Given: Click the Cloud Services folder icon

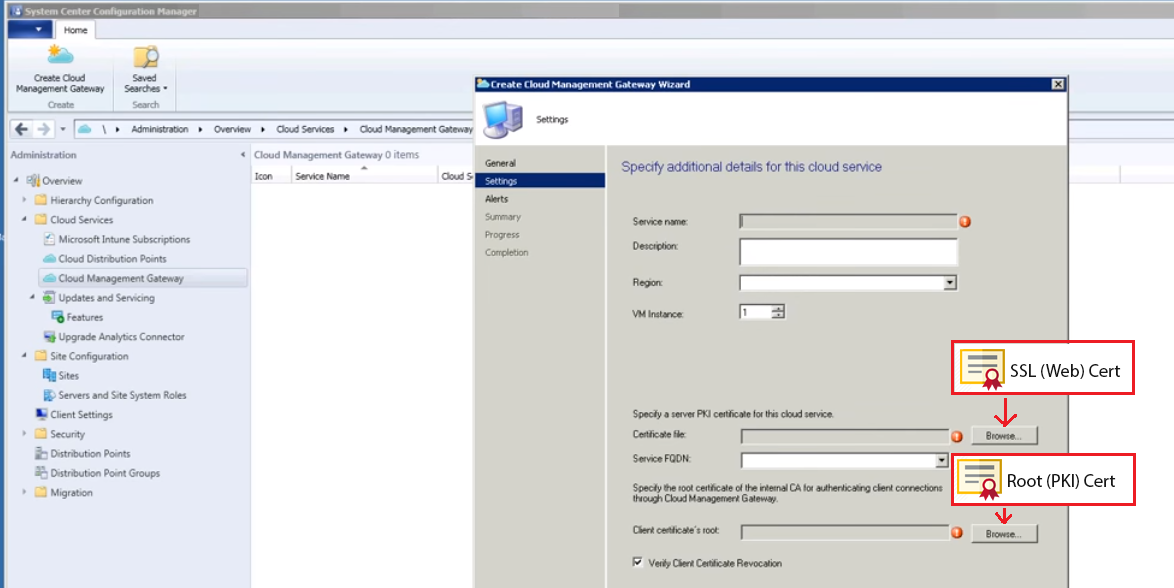Looking at the screenshot, I should [x=41, y=219].
